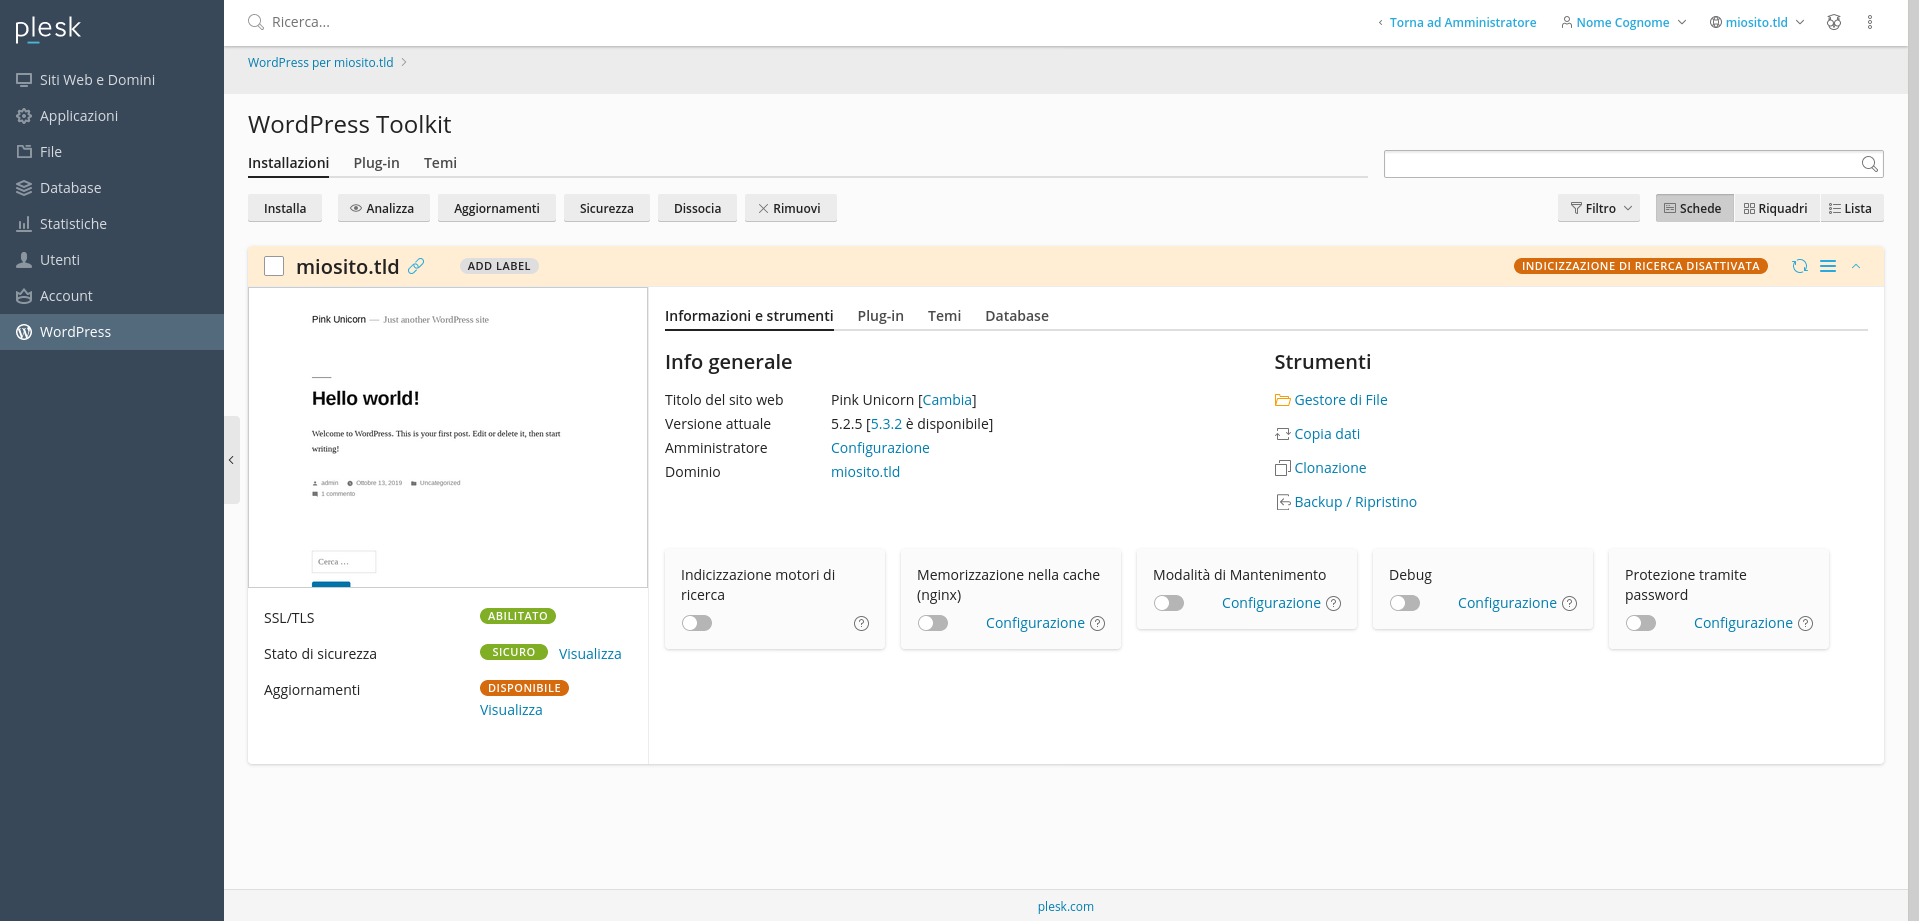The image size is (1919, 921).
Task: Open Plug-in tab inside the miosito.tld card
Action: pos(880,316)
